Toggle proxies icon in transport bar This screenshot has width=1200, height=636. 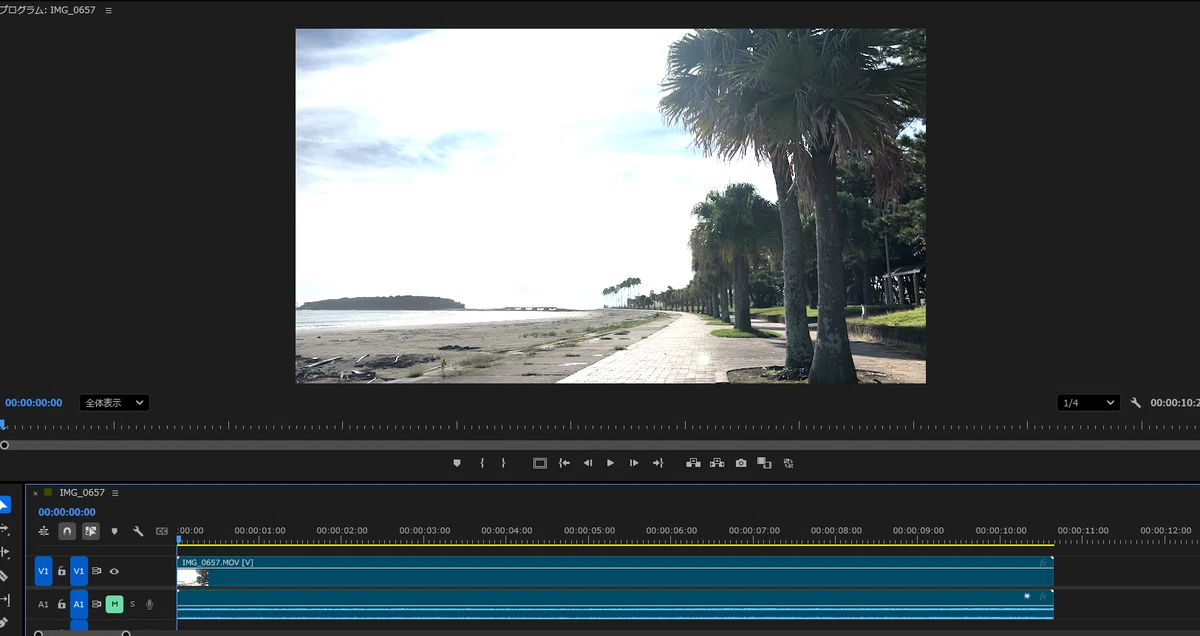click(788, 463)
